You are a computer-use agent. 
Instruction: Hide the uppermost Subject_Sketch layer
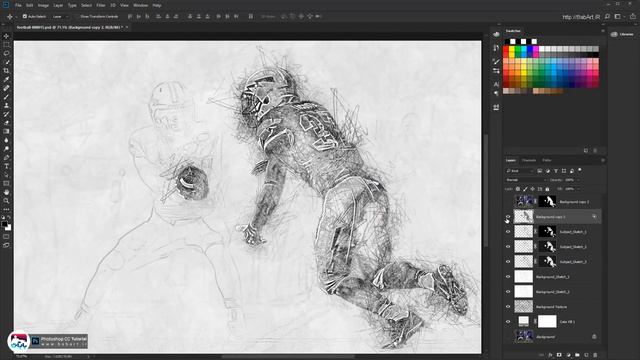508,232
